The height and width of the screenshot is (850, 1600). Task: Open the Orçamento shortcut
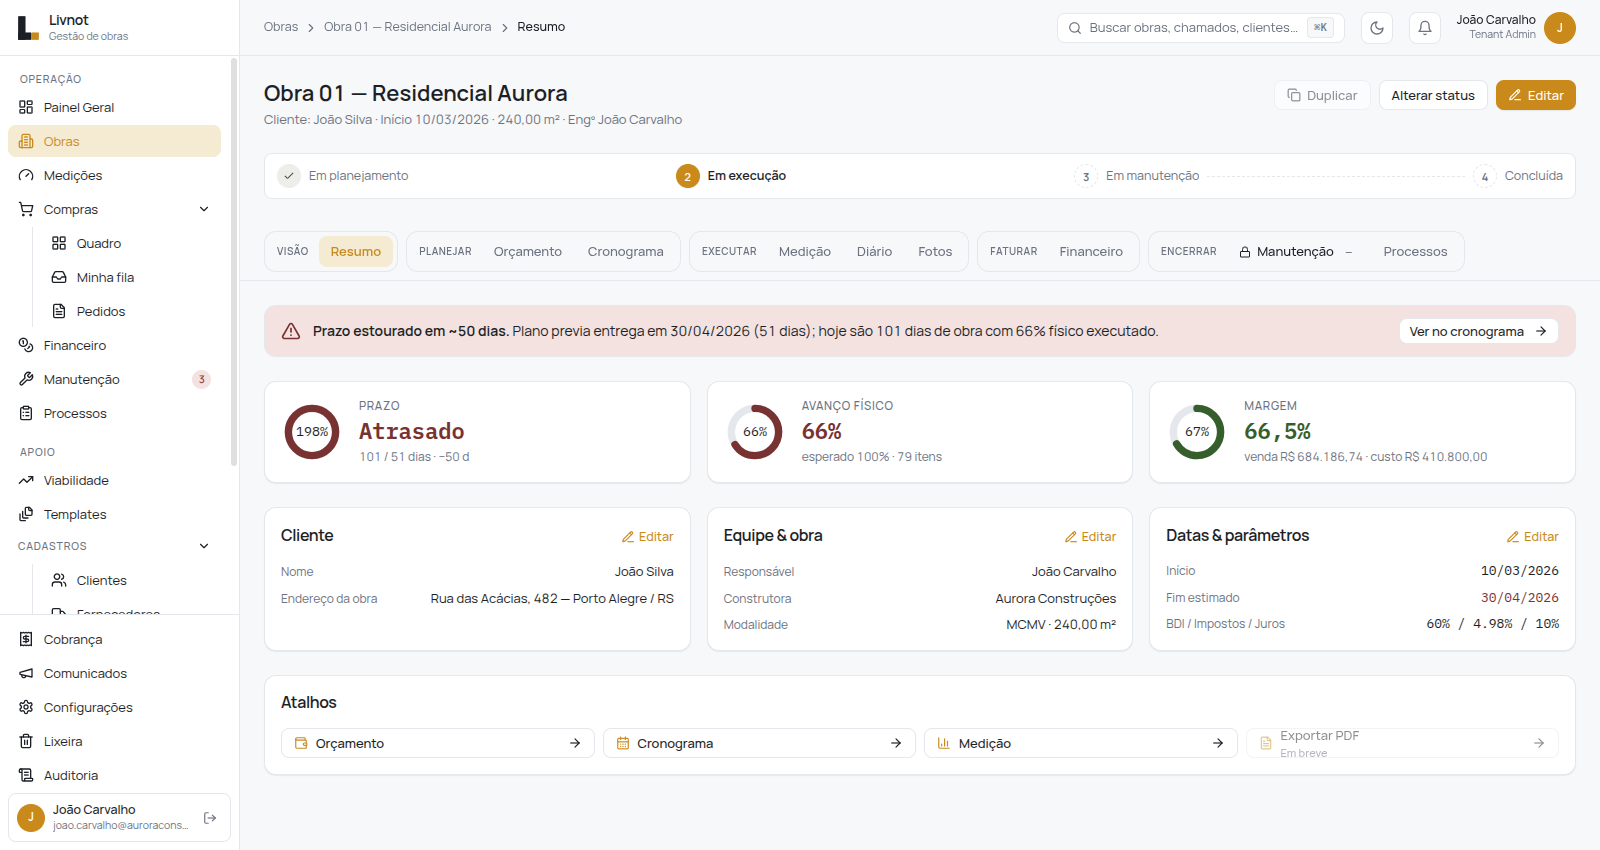coord(438,743)
